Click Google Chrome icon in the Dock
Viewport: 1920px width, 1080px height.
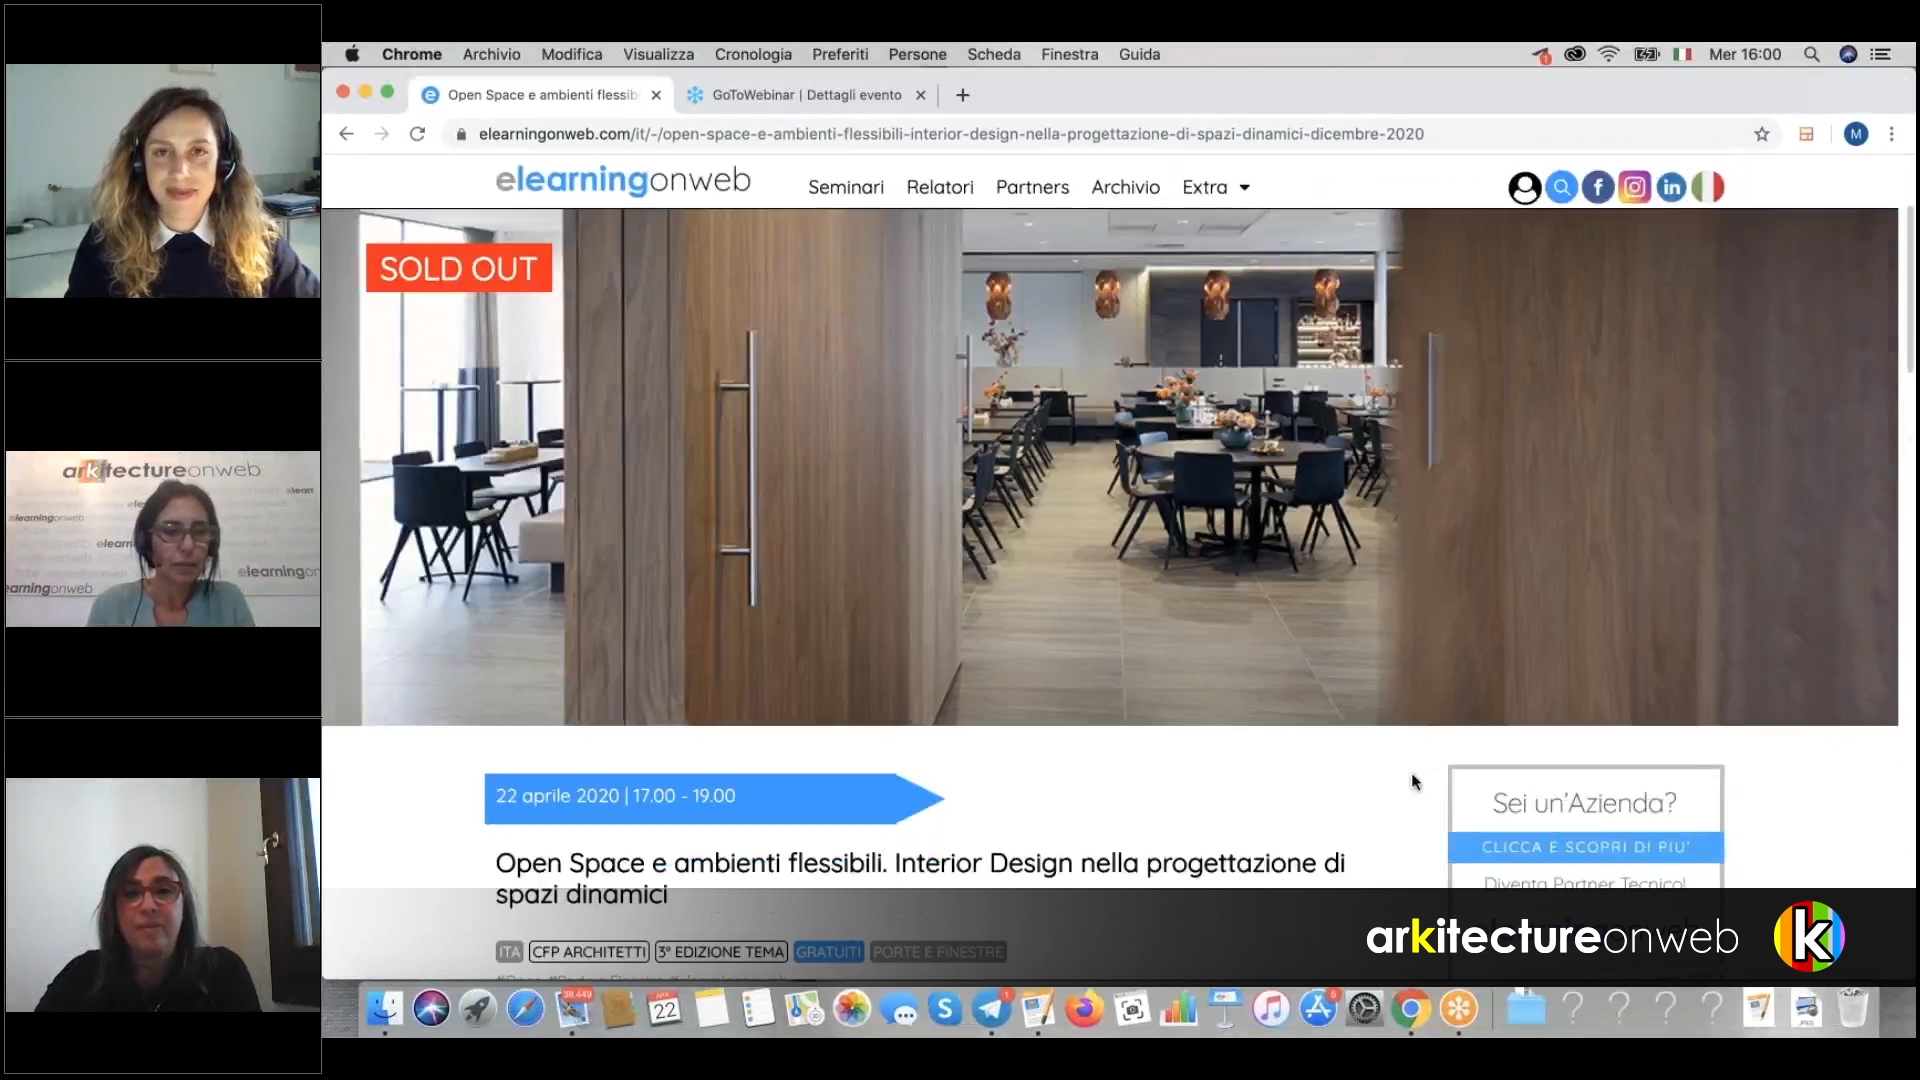[x=1411, y=1009]
